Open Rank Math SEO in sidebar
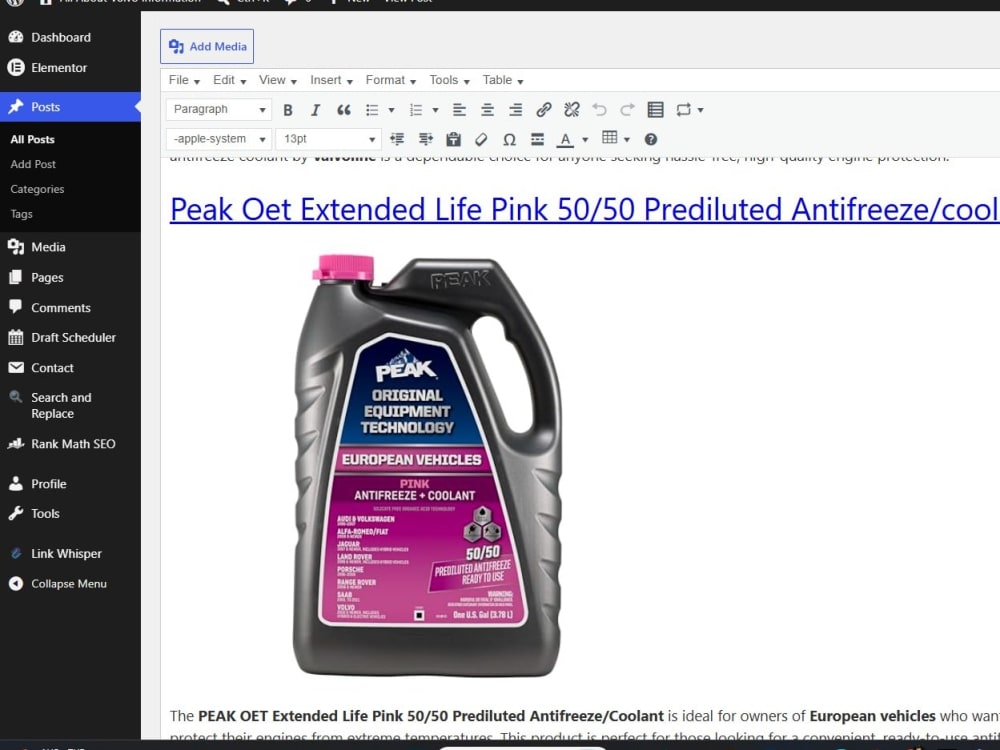This screenshot has height=750, width=1000. (x=73, y=444)
